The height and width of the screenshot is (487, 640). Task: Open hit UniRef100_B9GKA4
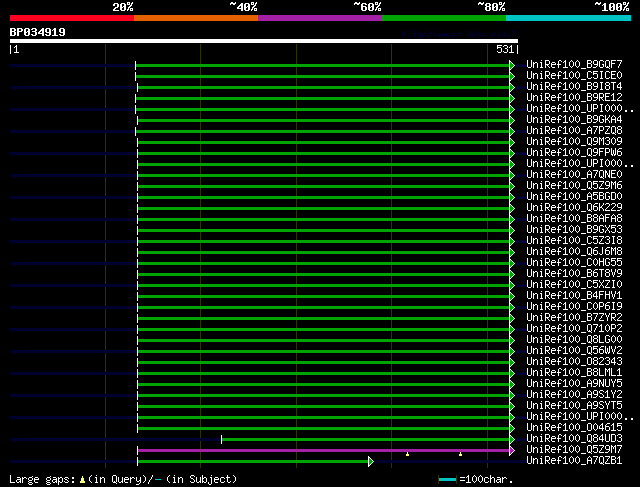tap(574, 120)
